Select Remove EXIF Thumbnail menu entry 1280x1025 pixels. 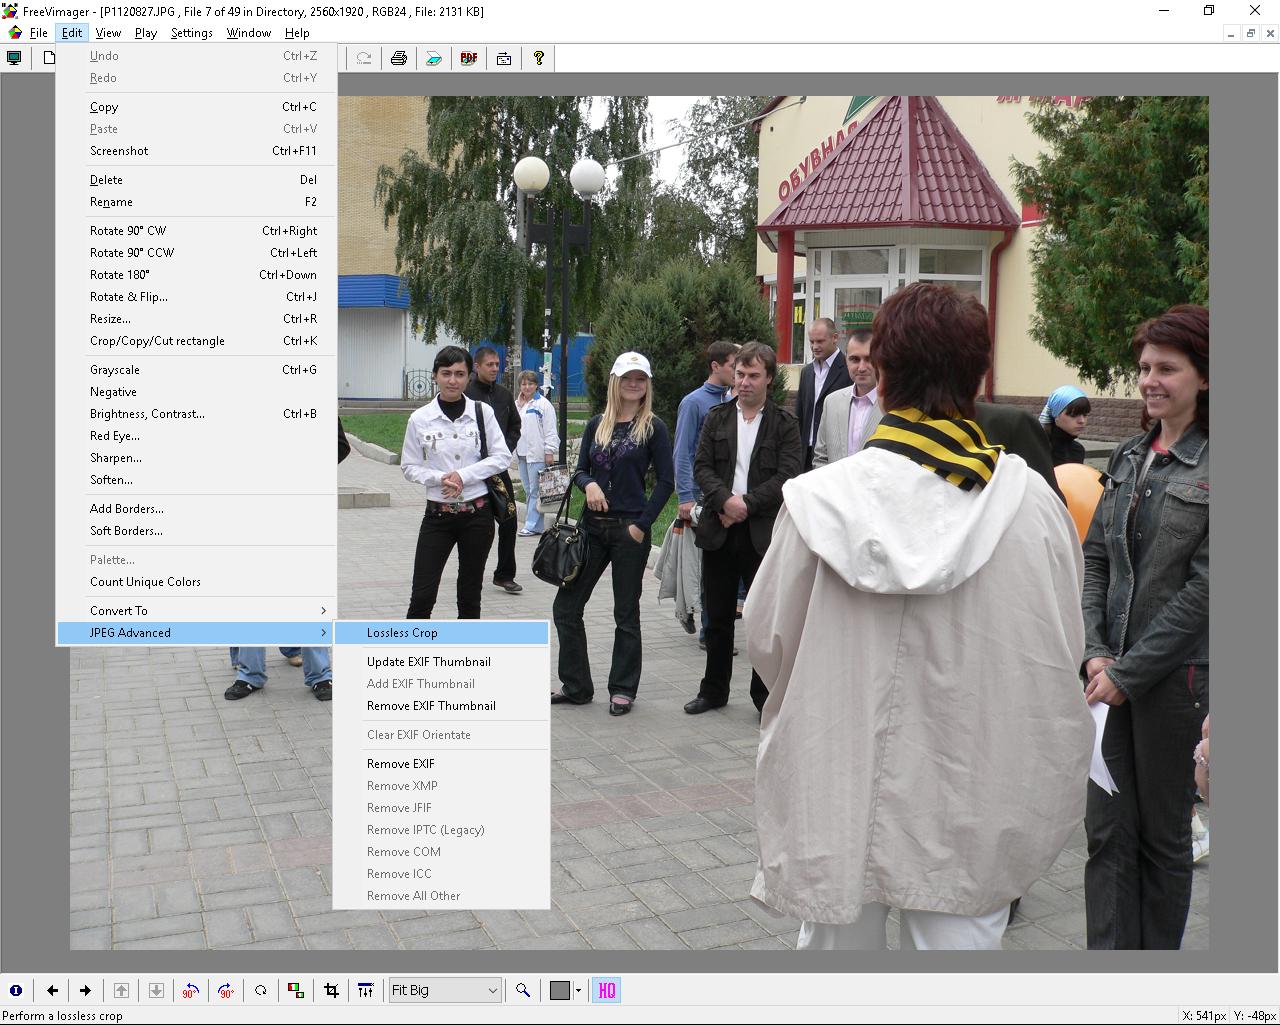point(431,706)
